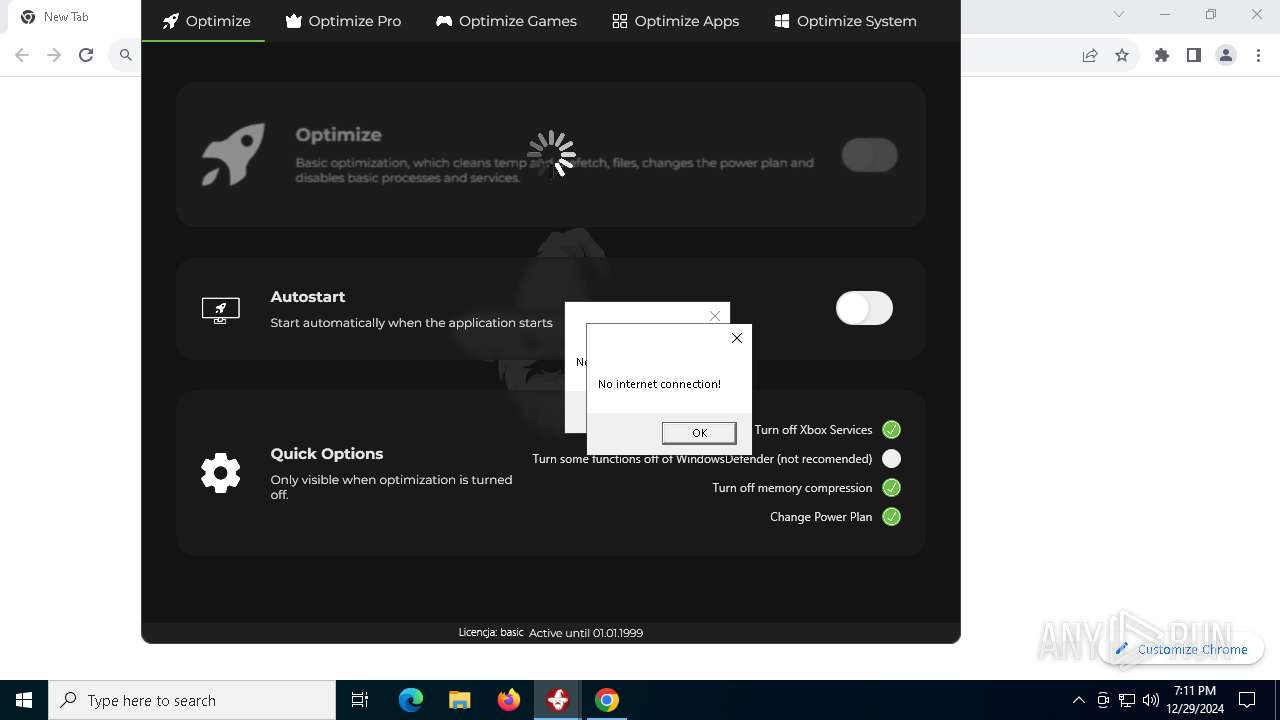
Task: Click the 'Licencja: basic' status text
Action: [491, 632]
